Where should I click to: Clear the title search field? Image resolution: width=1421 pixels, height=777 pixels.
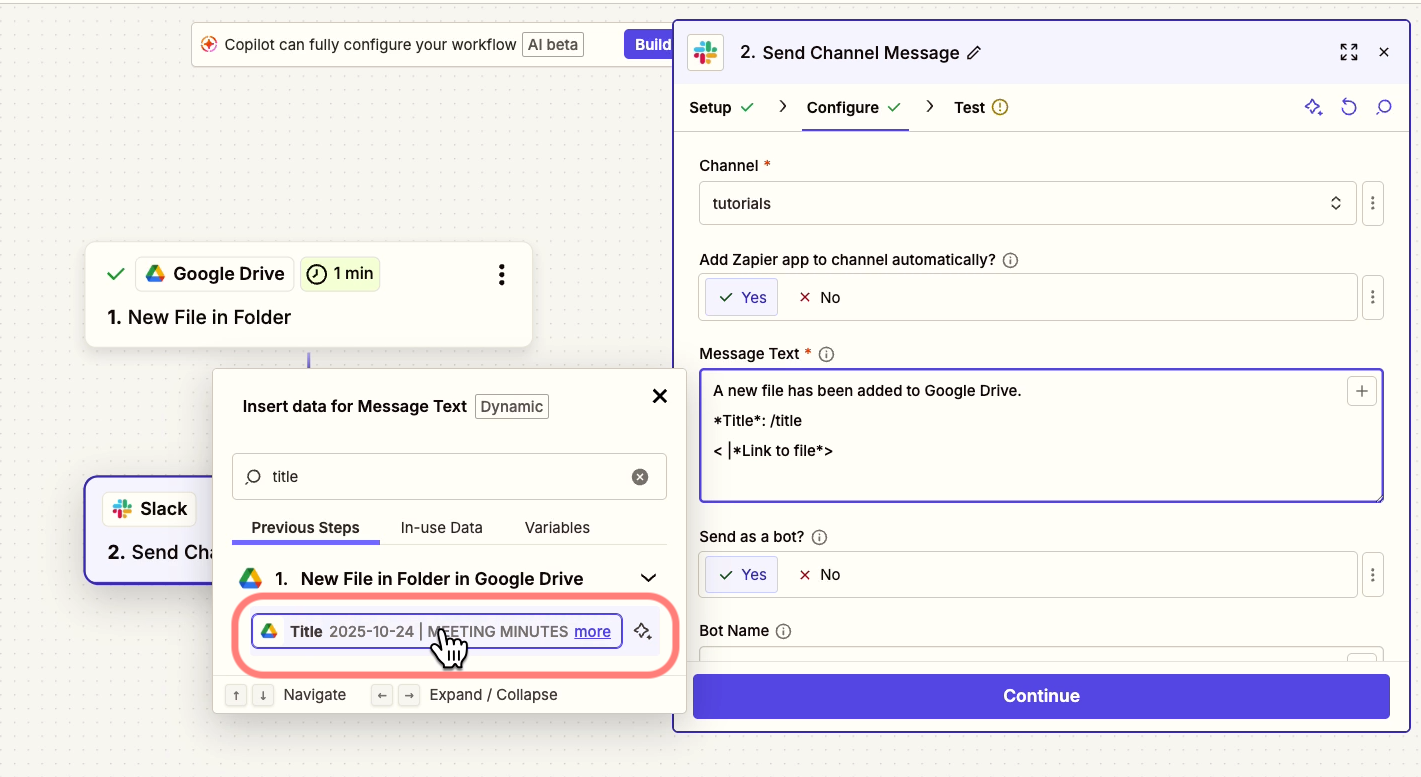point(640,477)
